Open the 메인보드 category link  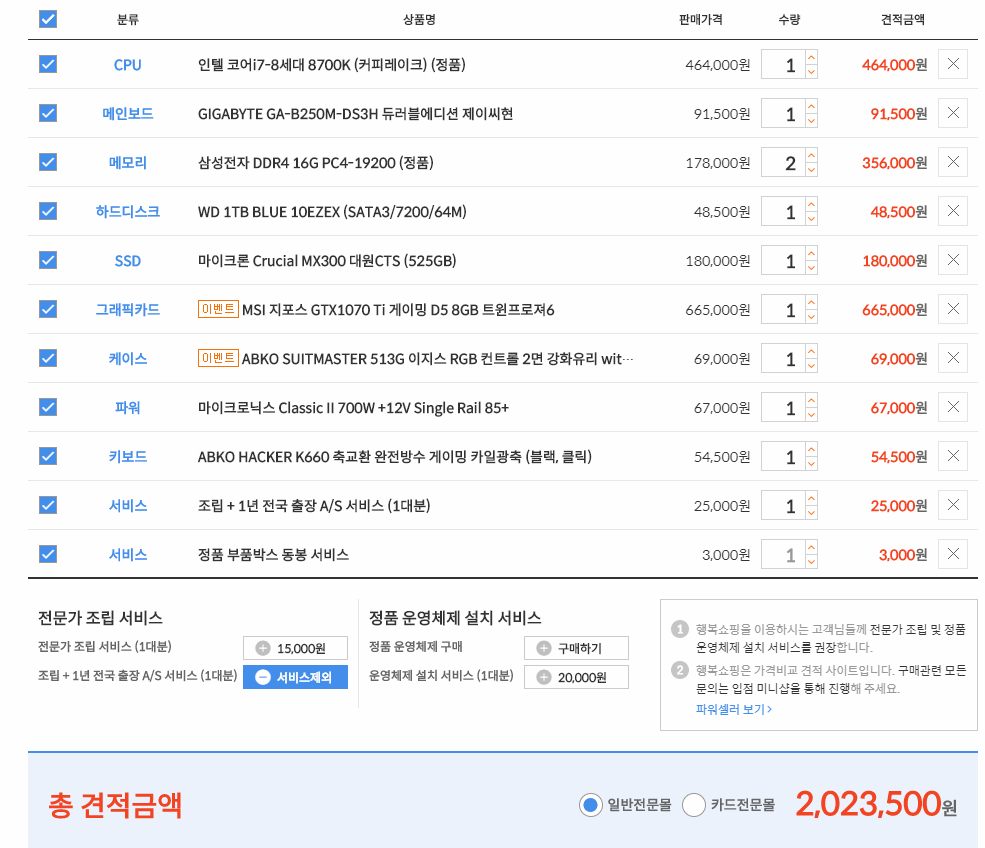click(128, 114)
